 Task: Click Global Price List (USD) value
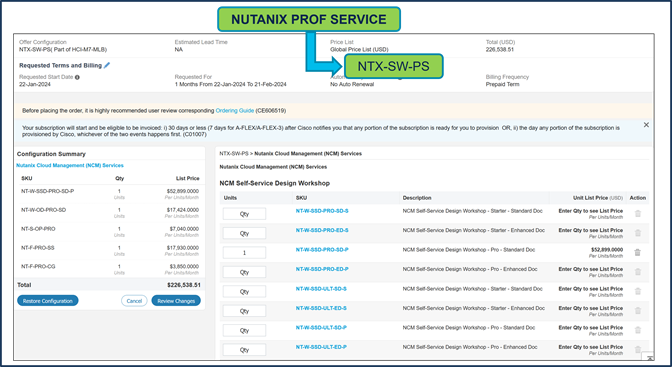pos(359,49)
